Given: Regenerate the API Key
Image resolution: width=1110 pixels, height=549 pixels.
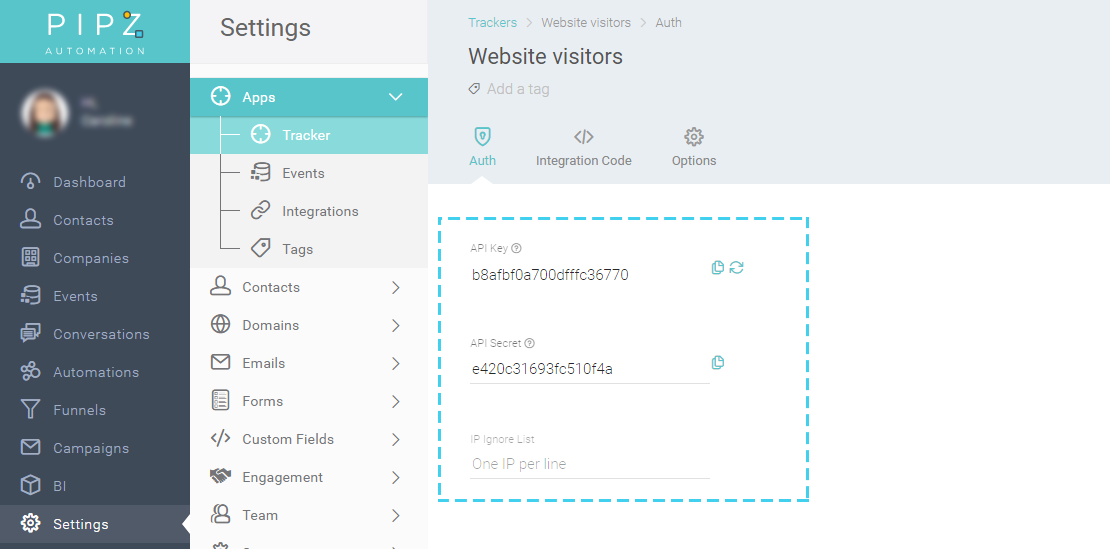Looking at the screenshot, I should coord(736,267).
